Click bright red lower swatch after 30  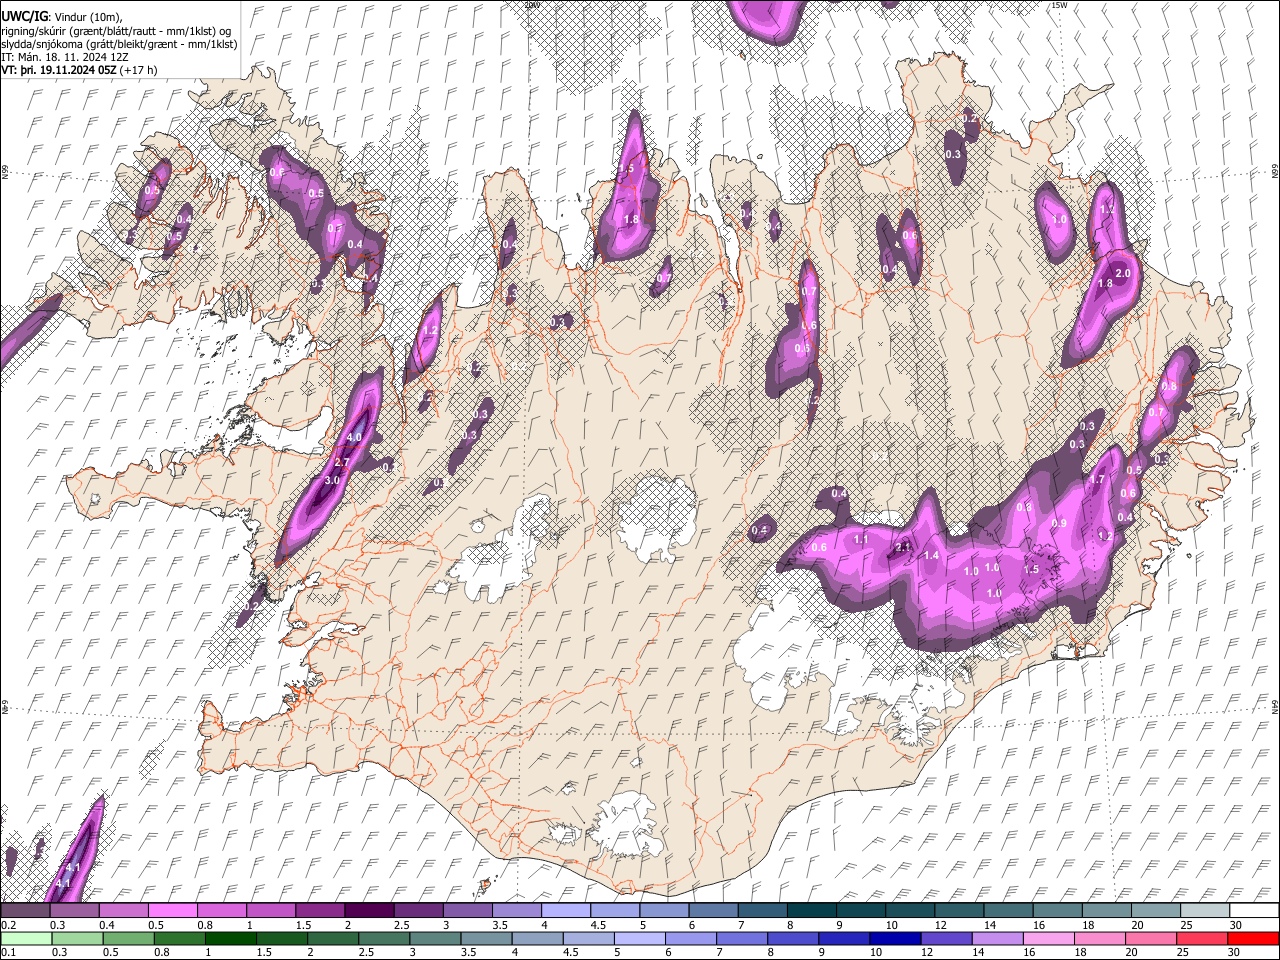point(1254,938)
